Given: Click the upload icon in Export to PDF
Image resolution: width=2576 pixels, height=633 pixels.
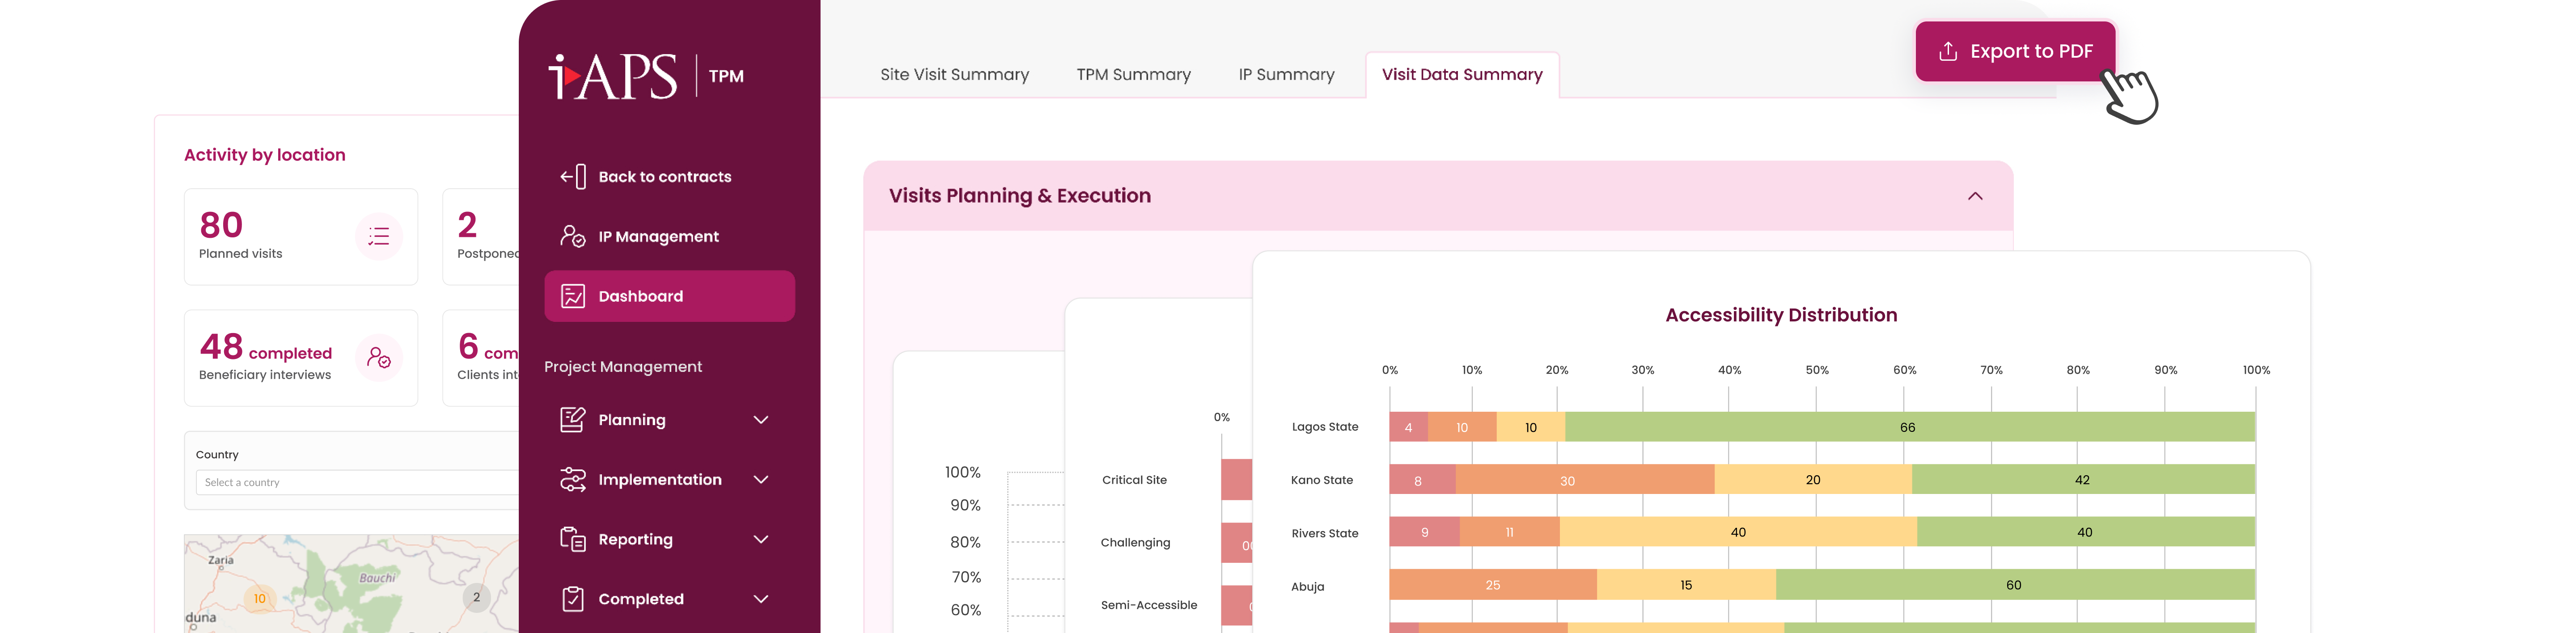Looking at the screenshot, I should click(x=1948, y=51).
